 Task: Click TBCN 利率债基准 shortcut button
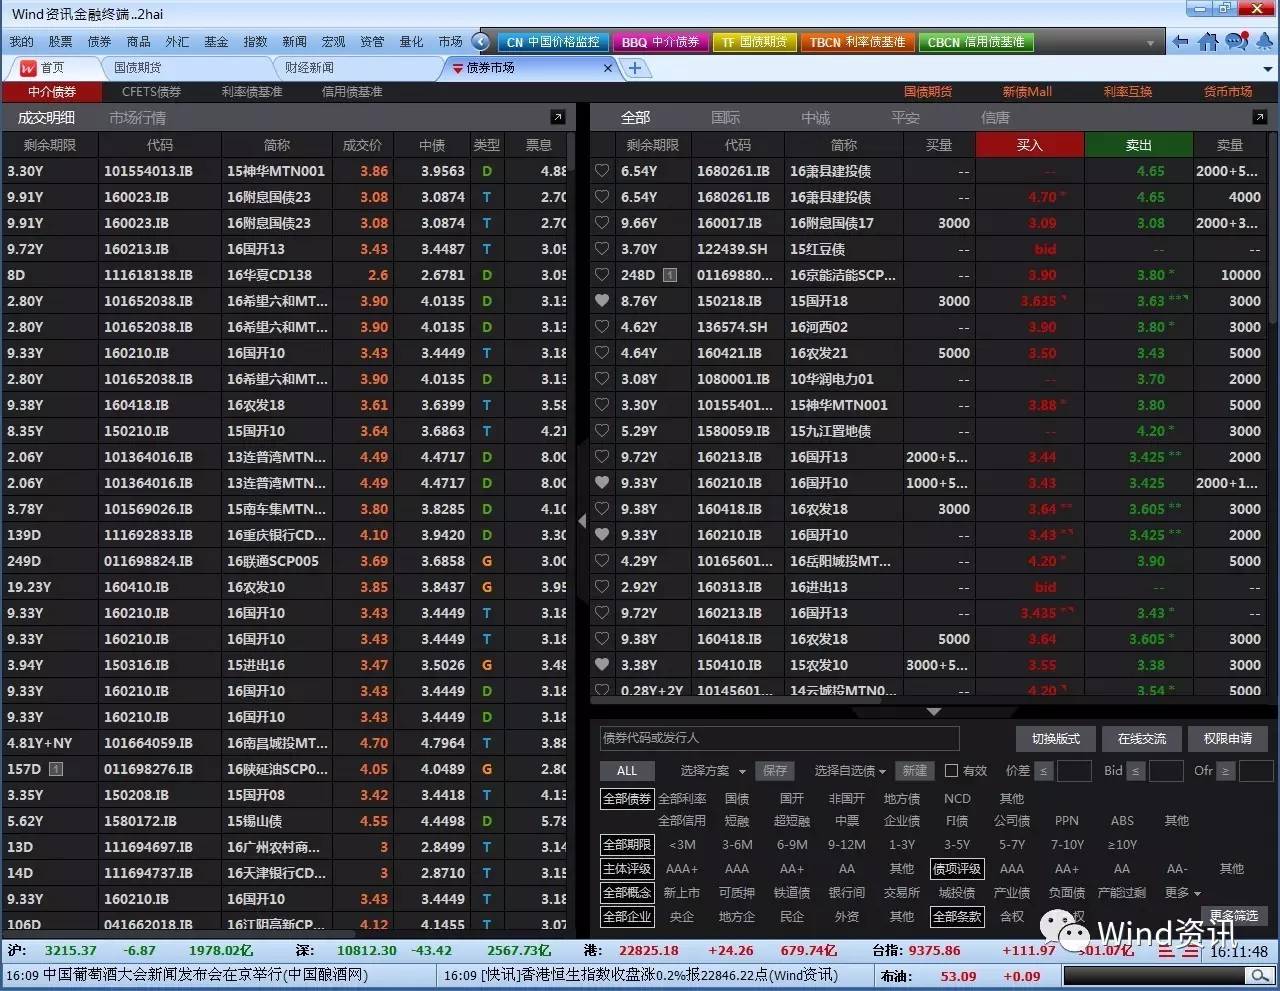coord(857,42)
